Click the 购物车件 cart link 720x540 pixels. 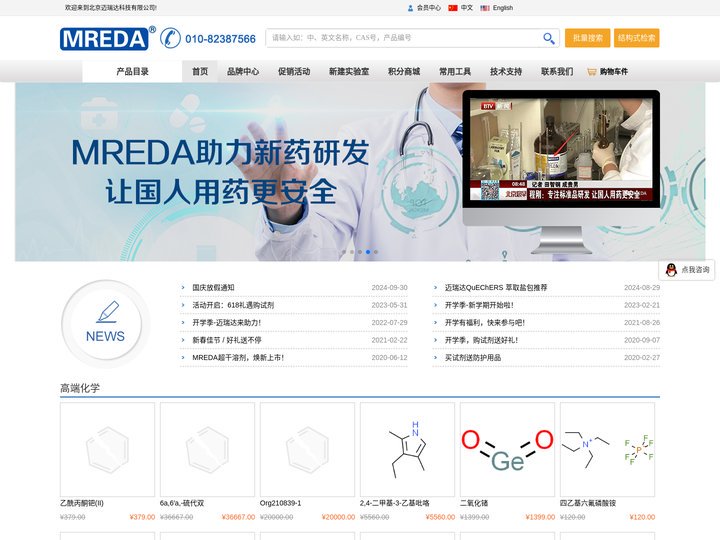[613, 72]
